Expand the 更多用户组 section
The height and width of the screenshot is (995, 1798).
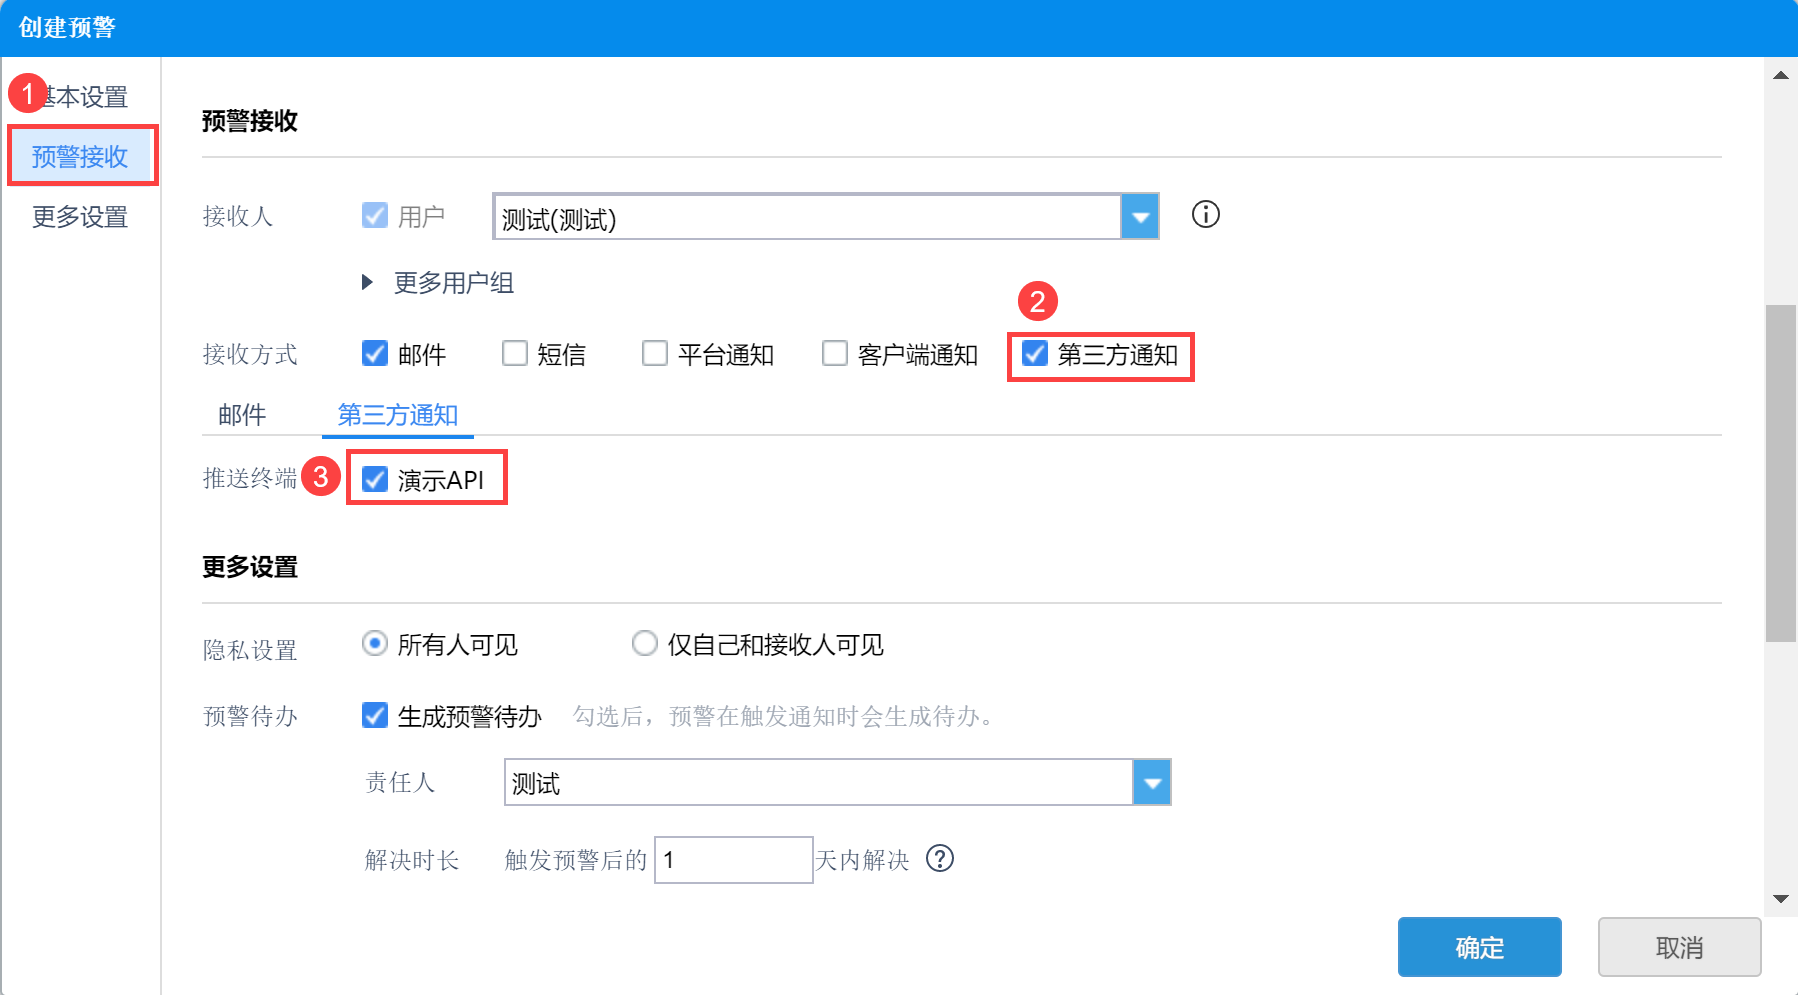pos(367,282)
